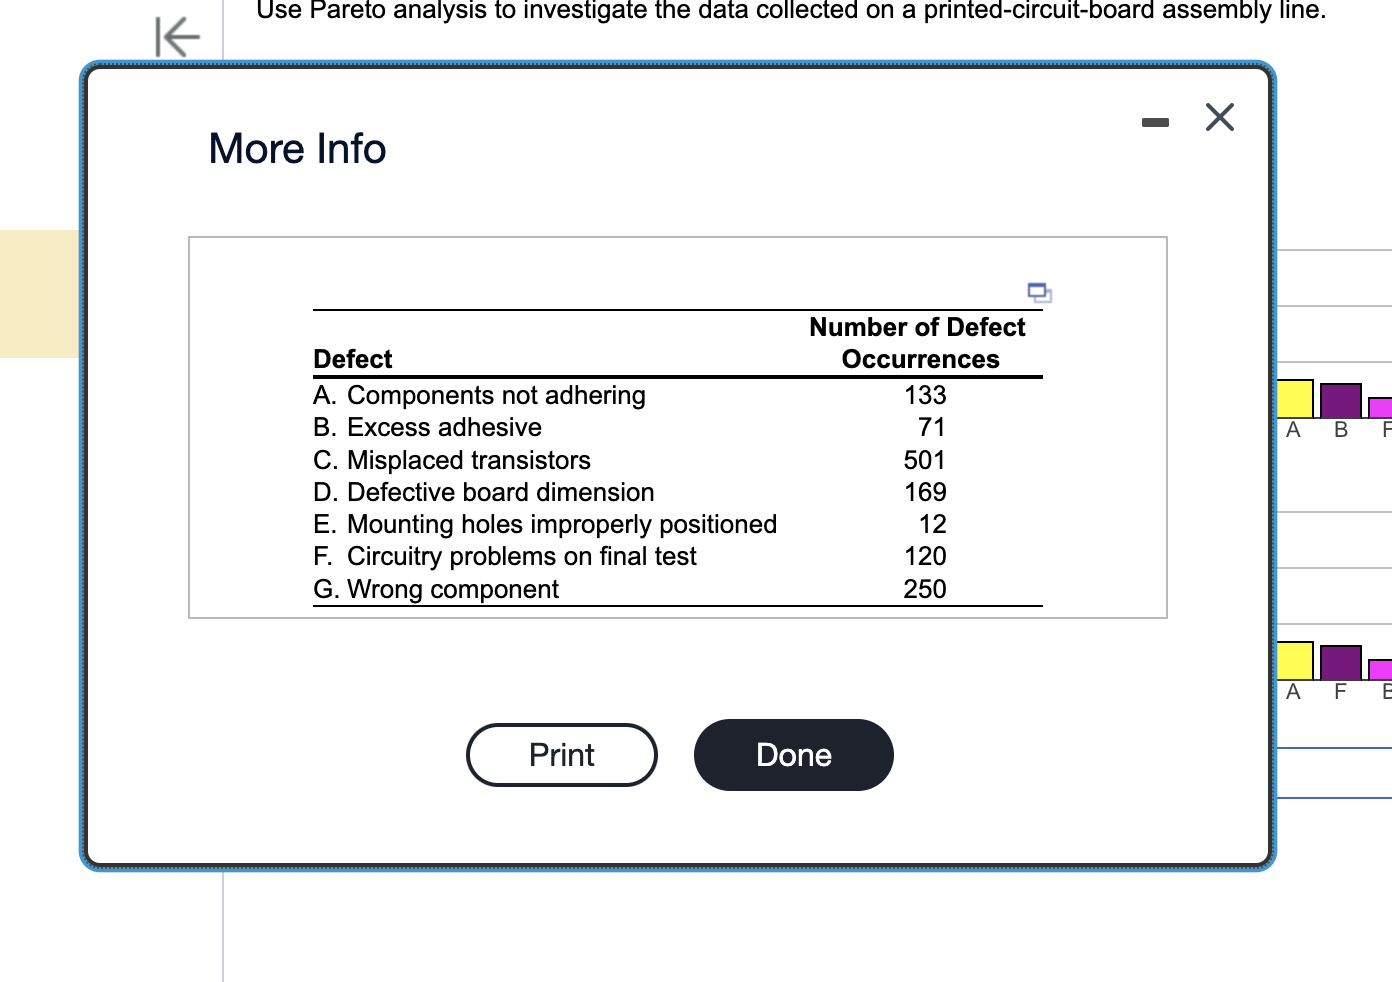Click the purple bar labeled F in lower chart
This screenshot has width=1392, height=982.
pos(1339,662)
